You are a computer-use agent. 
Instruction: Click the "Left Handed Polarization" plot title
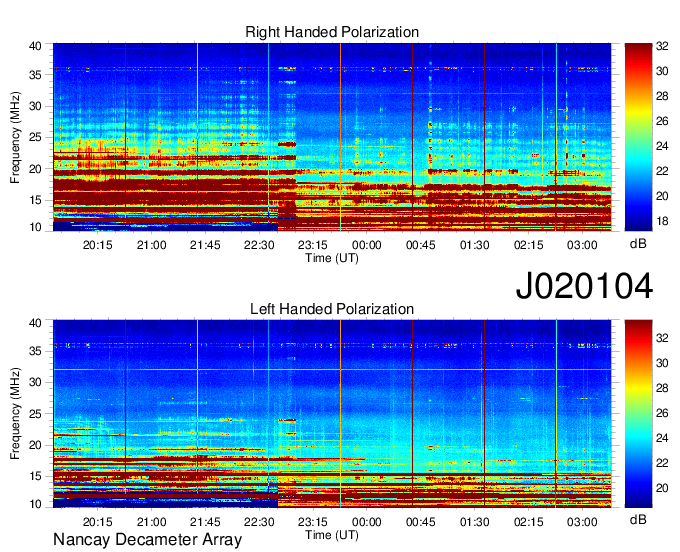(332, 309)
